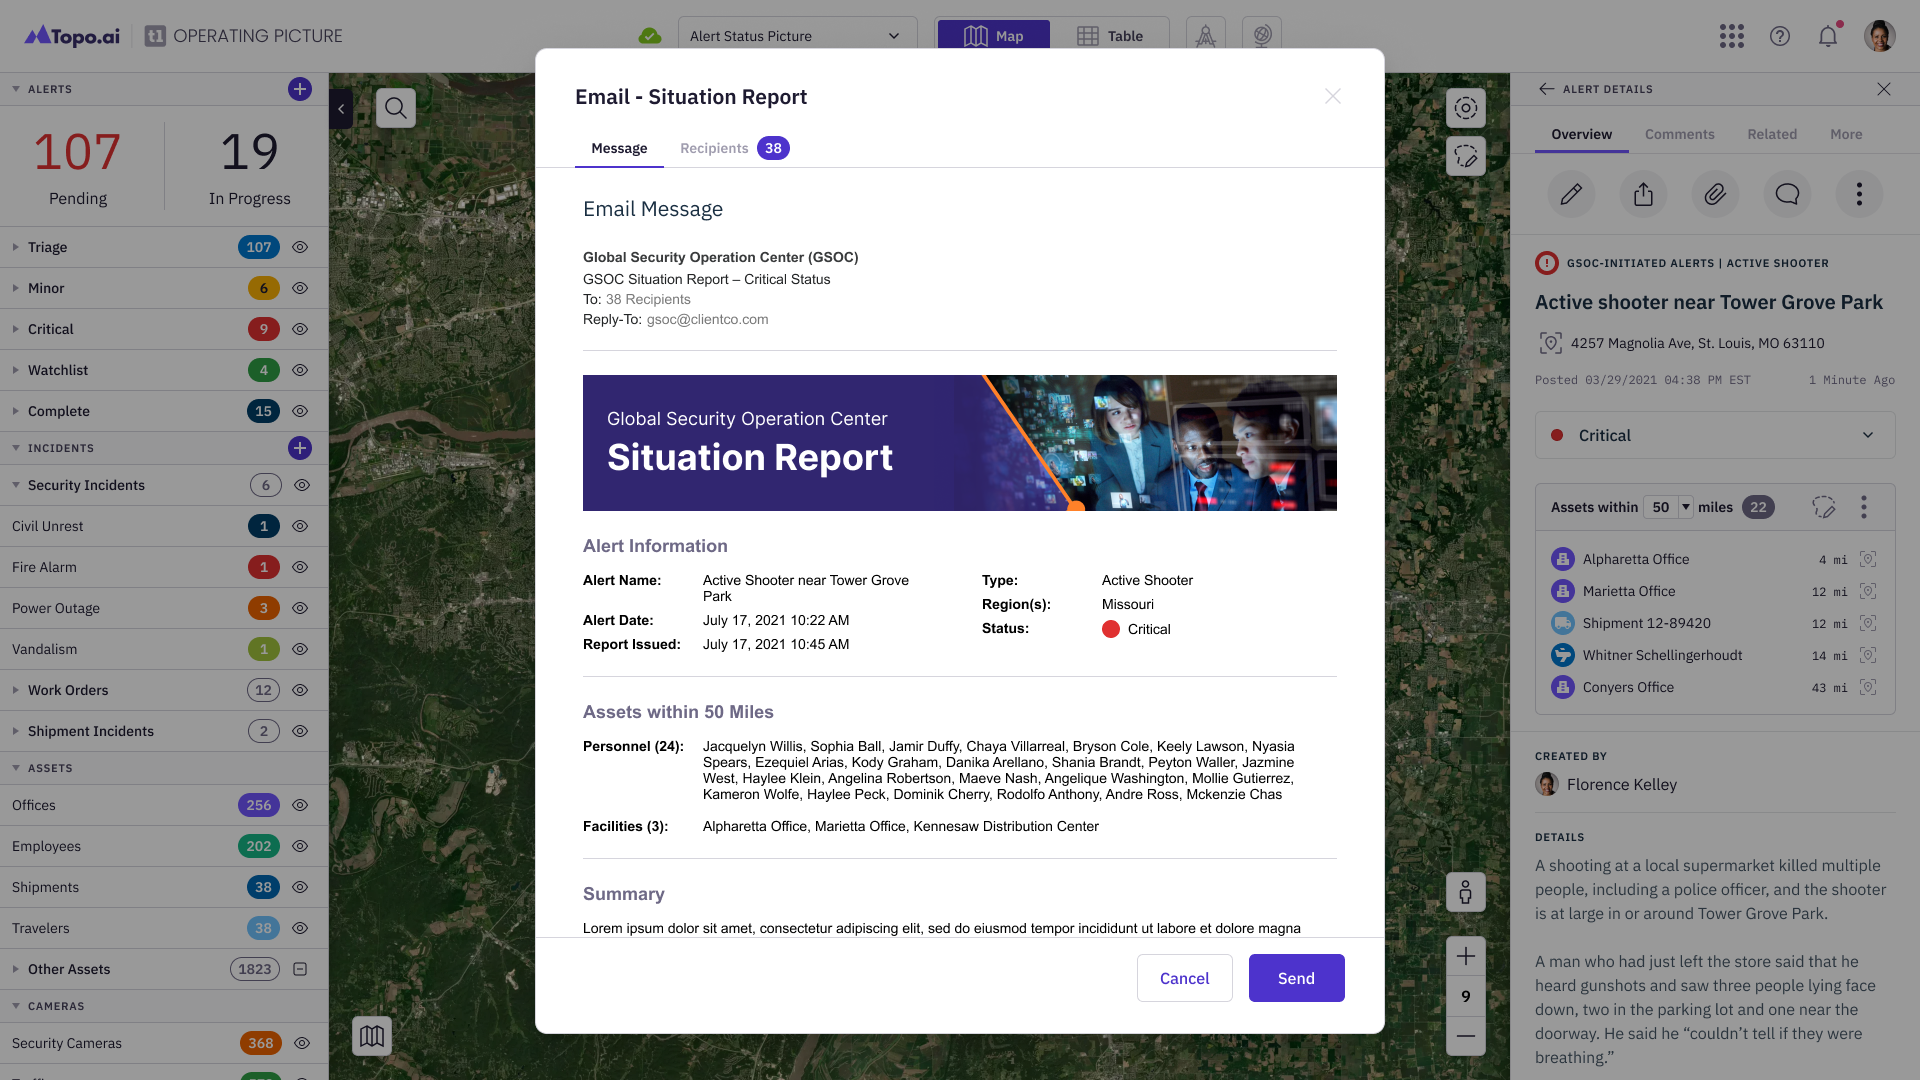Viewport: 1920px width, 1080px height.
Task: Cancel the email dialog
Action: 1184,978
